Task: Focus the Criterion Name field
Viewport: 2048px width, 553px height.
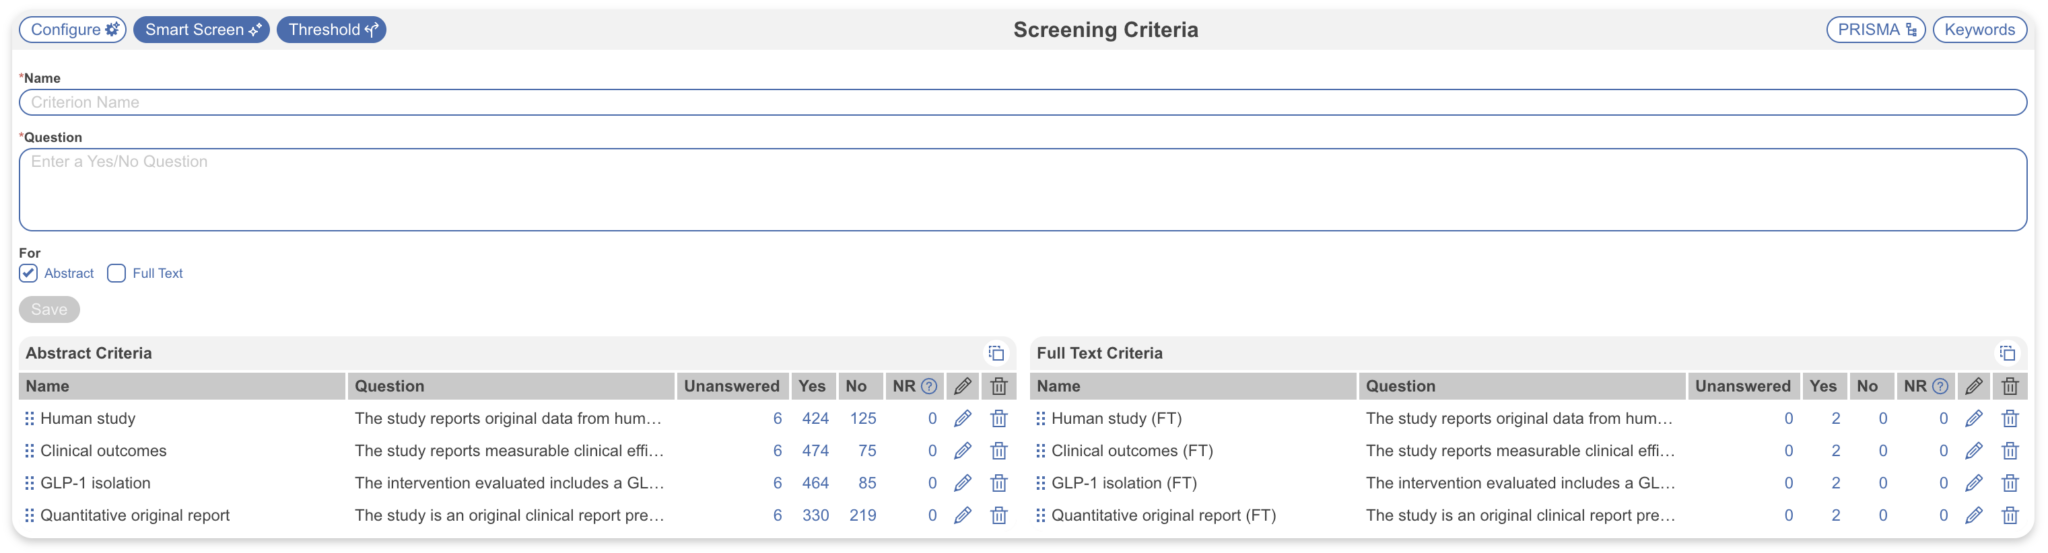Action: point(1023,102)
